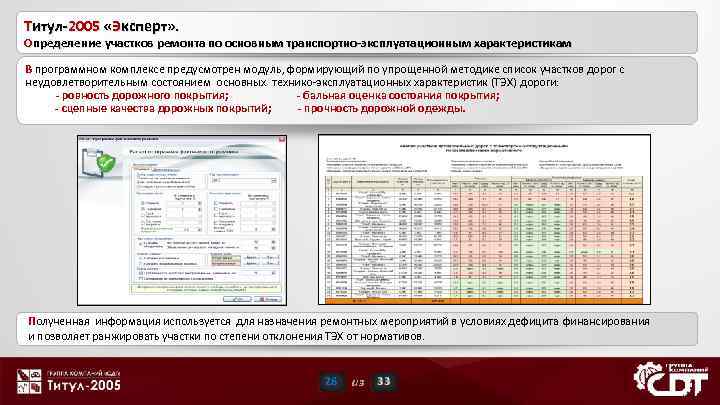
Task: Click the Титул-2005 logo icon in footer
Action: 29,381
